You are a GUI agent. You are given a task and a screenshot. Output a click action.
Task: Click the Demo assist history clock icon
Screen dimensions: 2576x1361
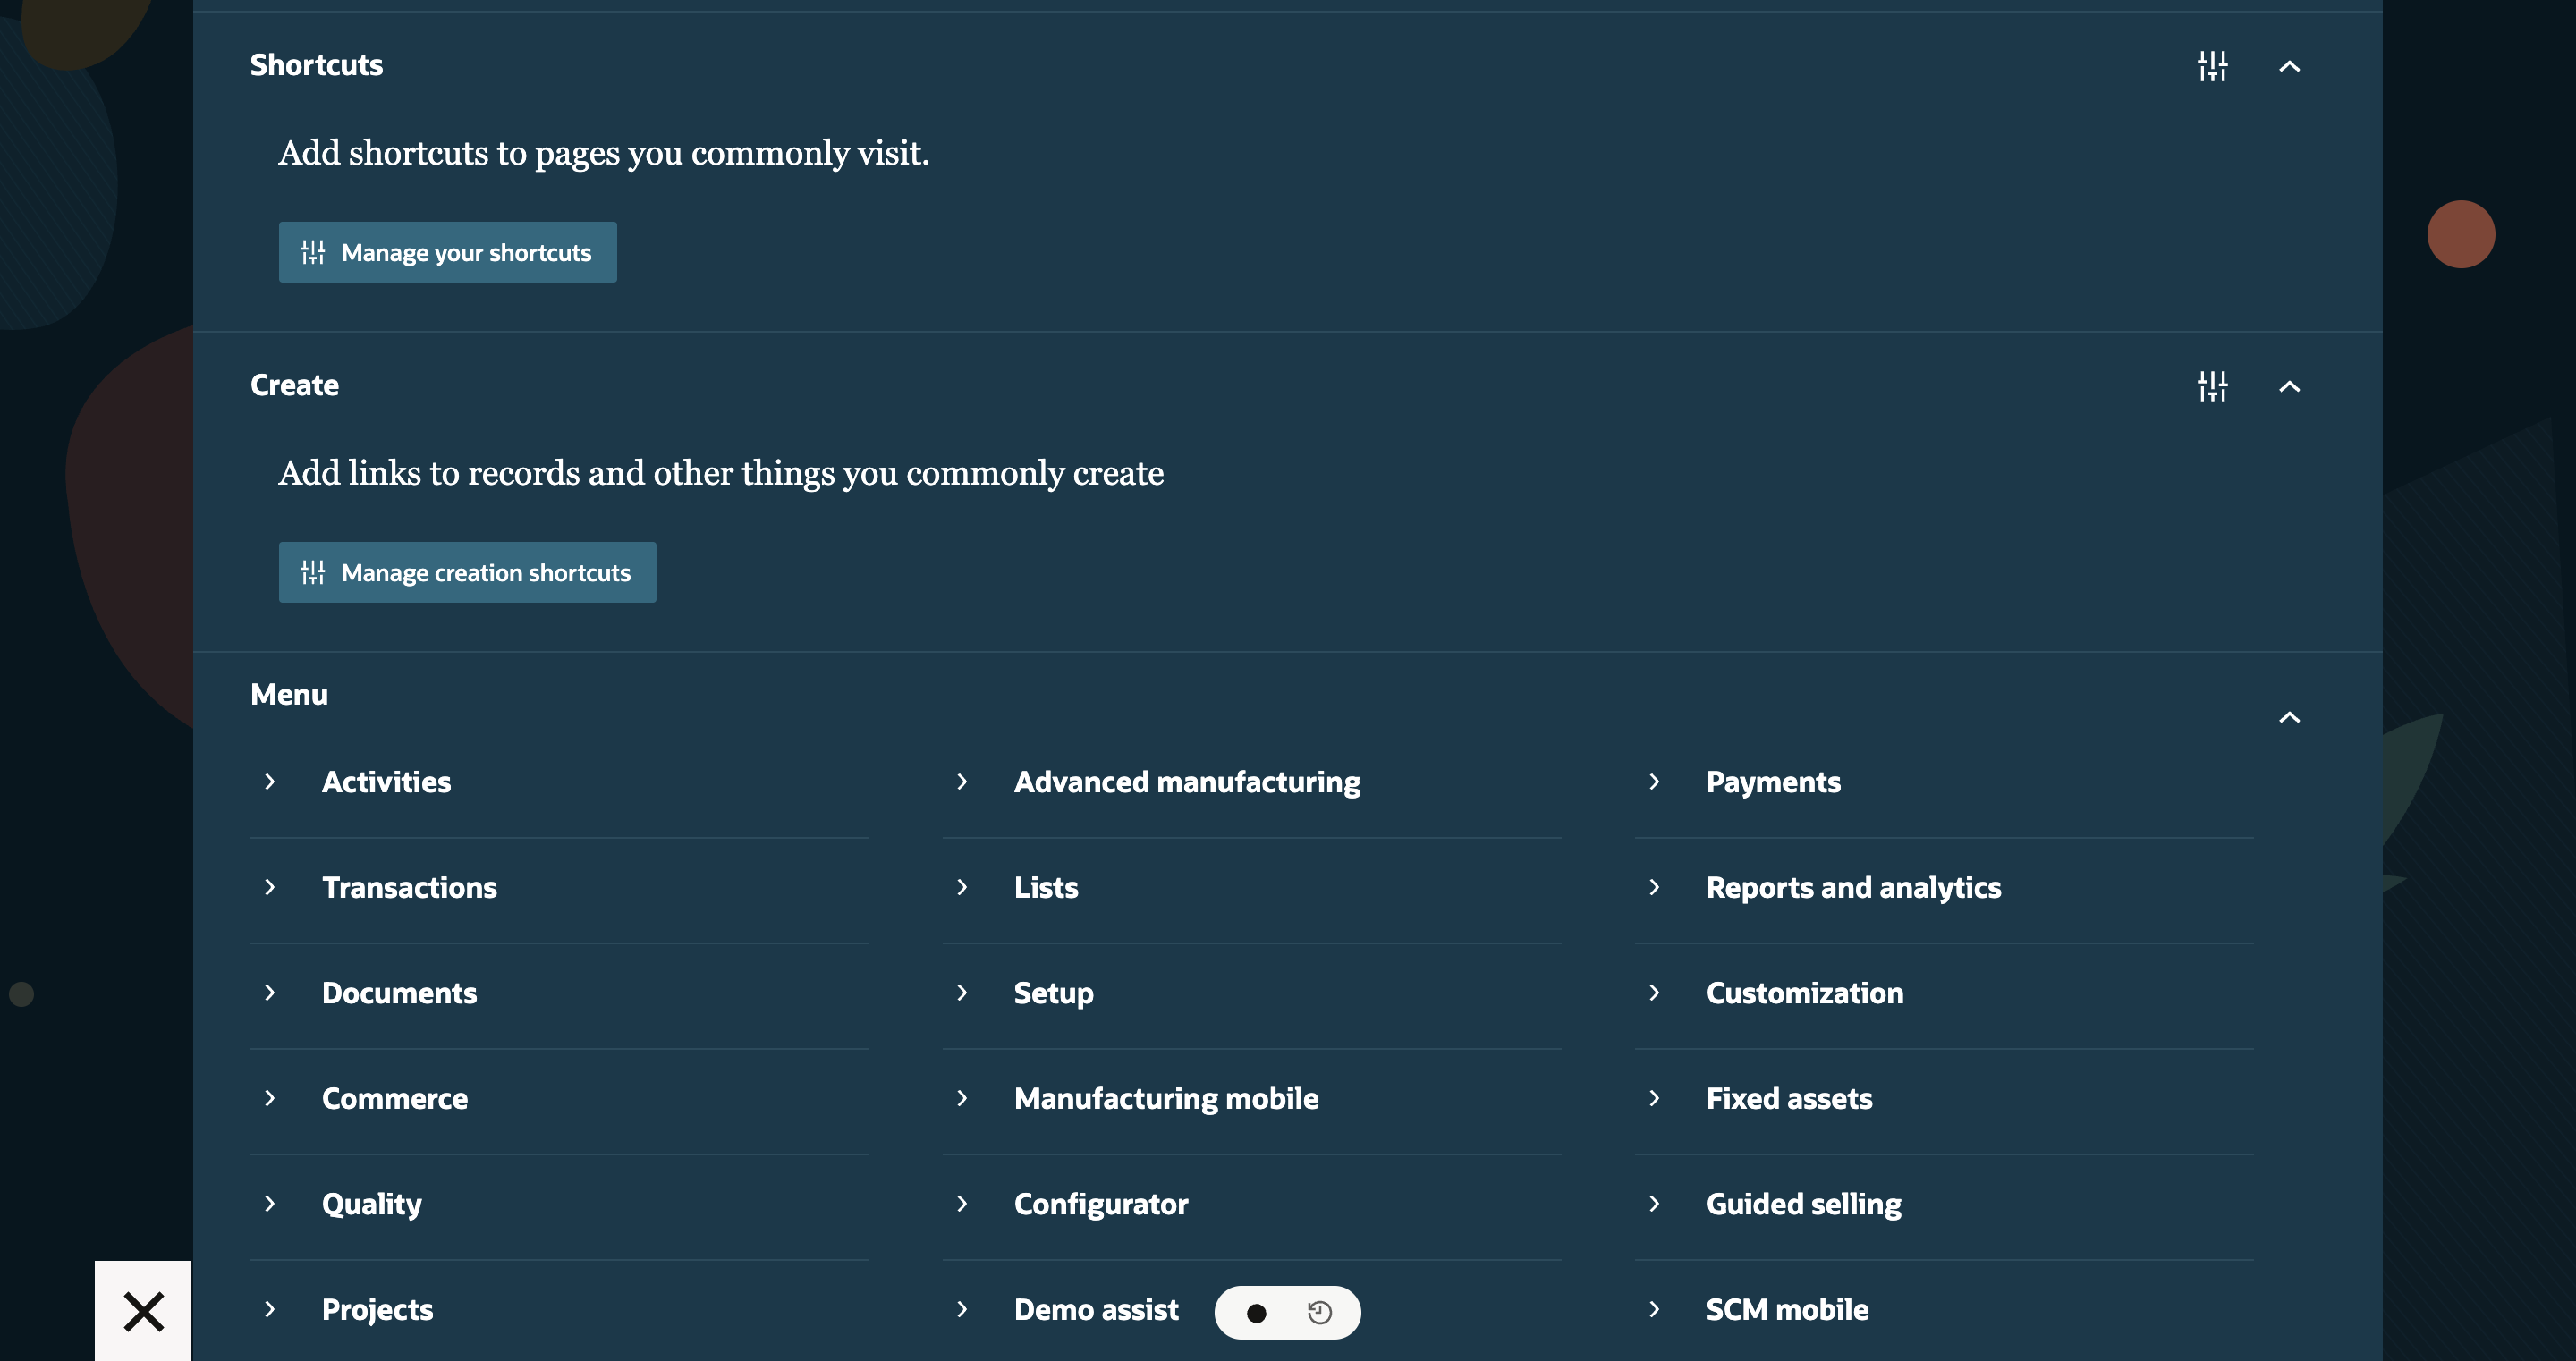(1319, 1313)
